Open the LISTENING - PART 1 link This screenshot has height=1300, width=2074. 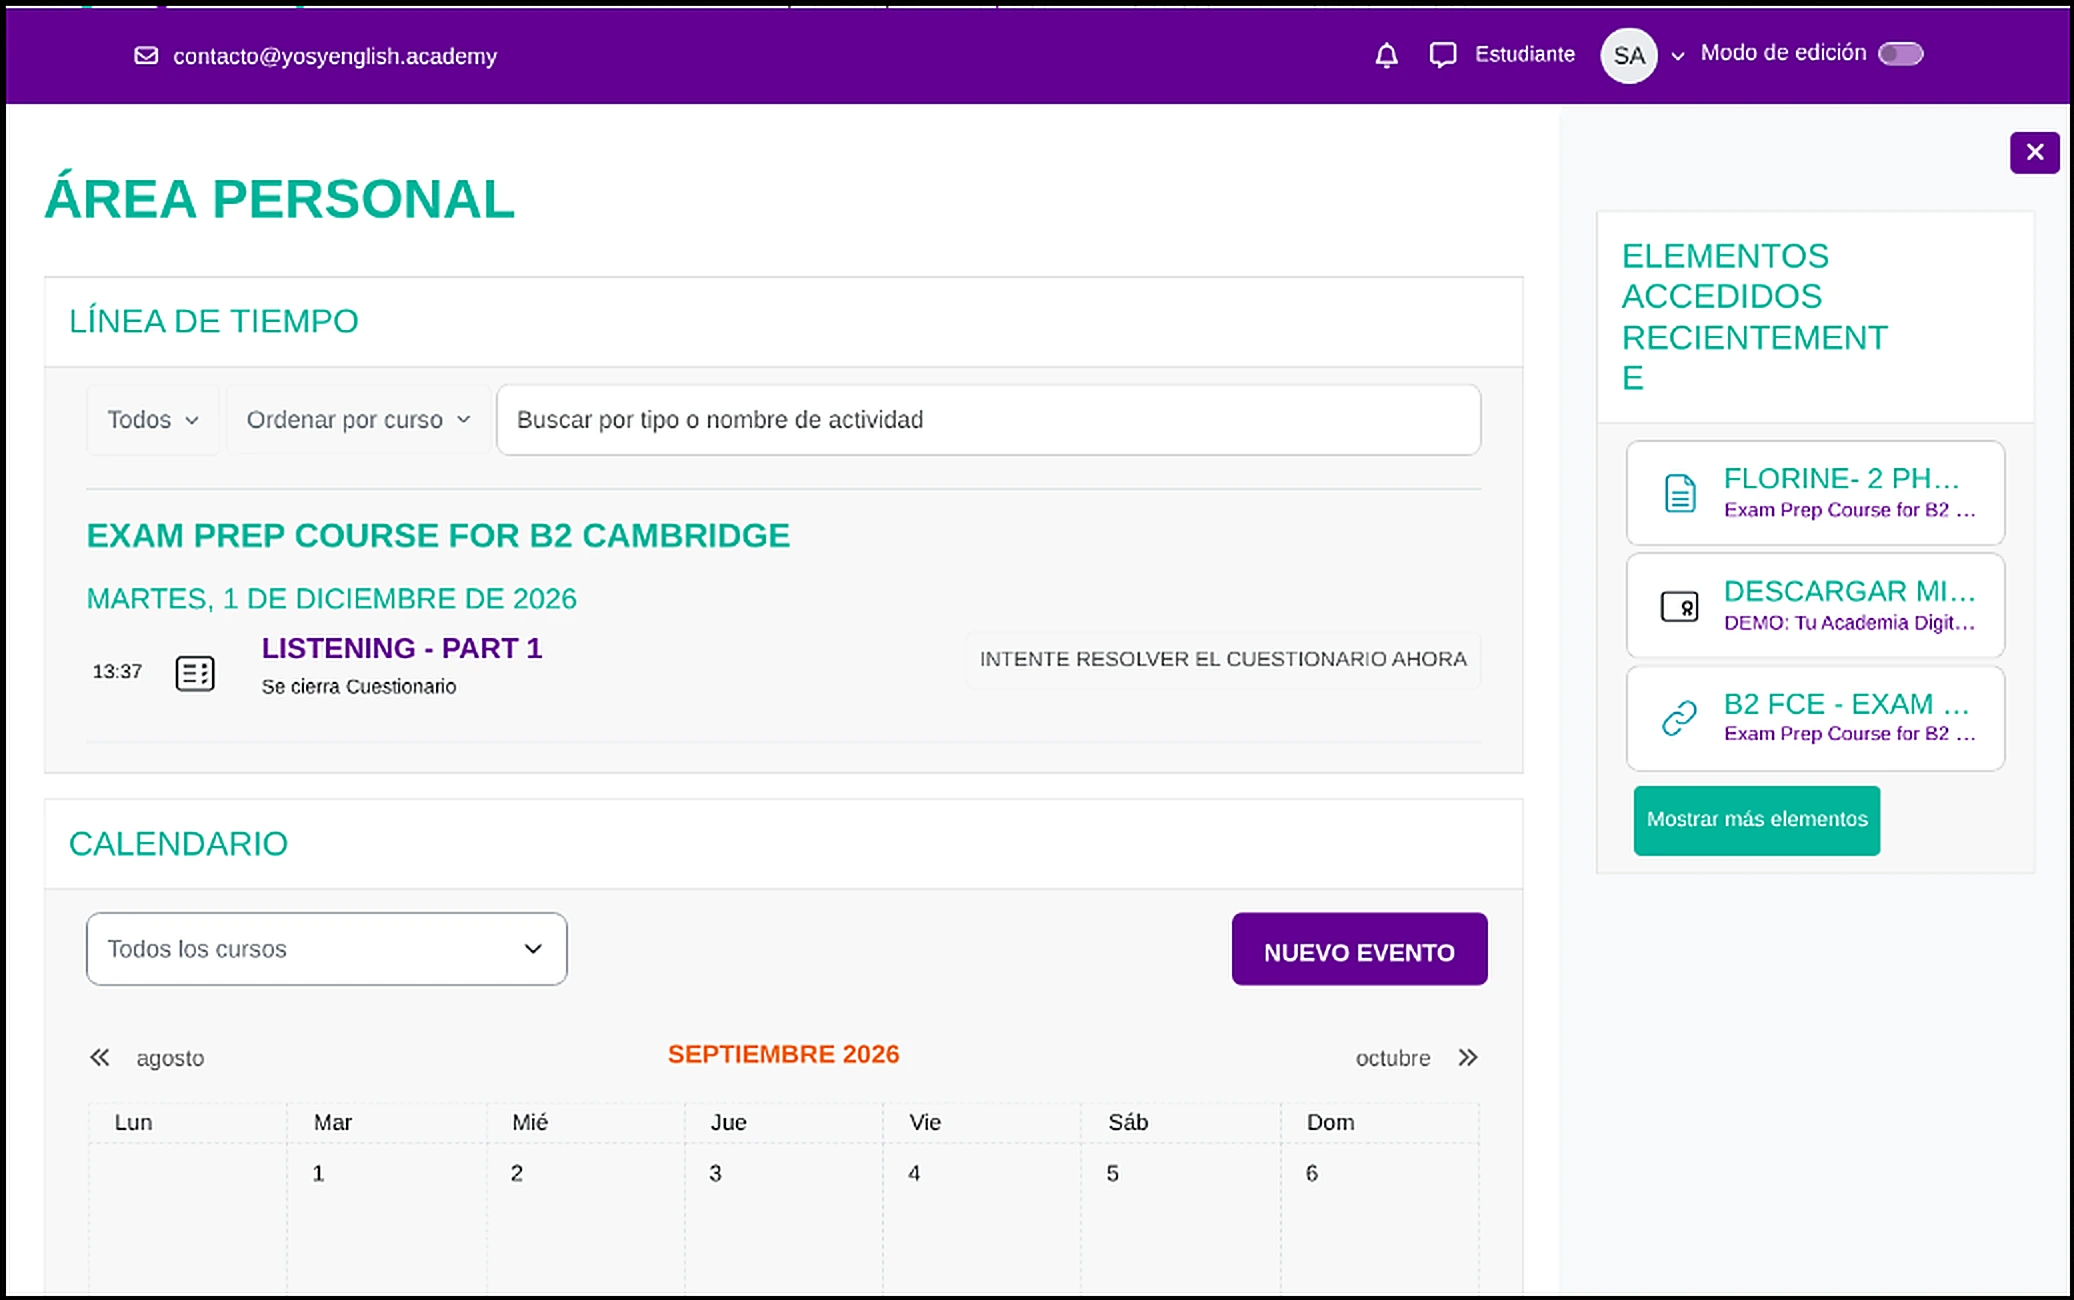[x=402, y=648]
